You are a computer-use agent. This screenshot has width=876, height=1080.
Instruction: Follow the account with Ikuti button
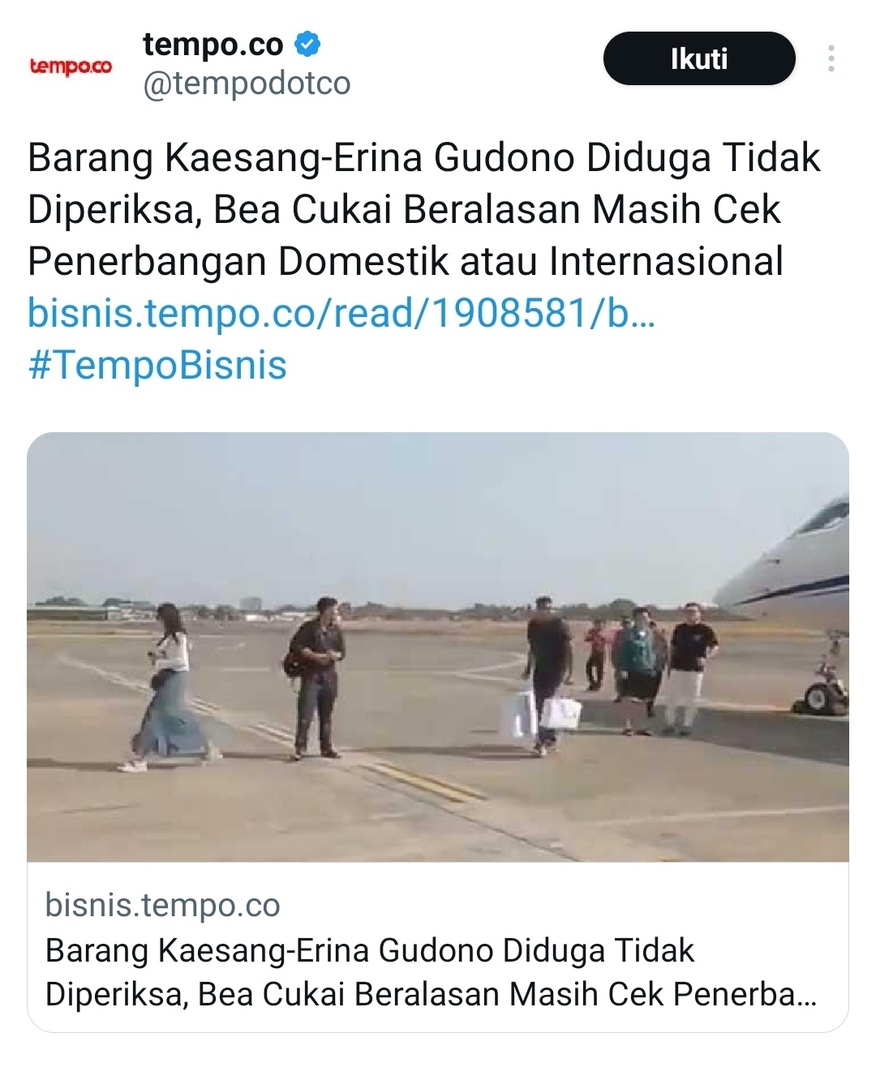(699, 59)
